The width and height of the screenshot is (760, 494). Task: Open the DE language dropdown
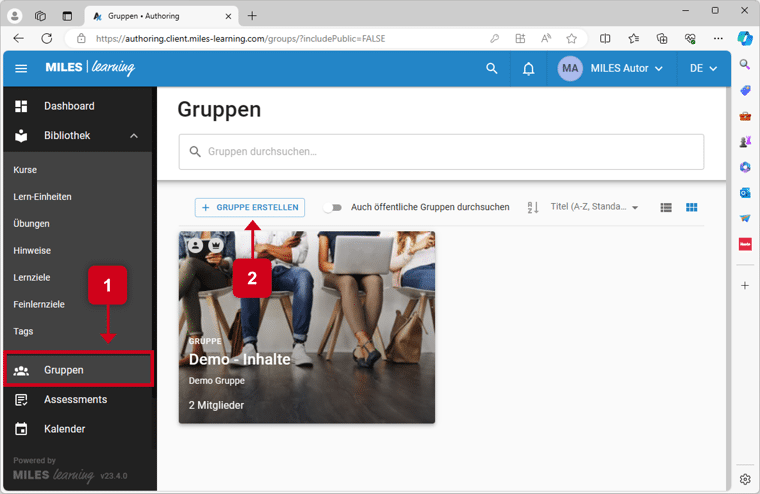tap(703, 69)
